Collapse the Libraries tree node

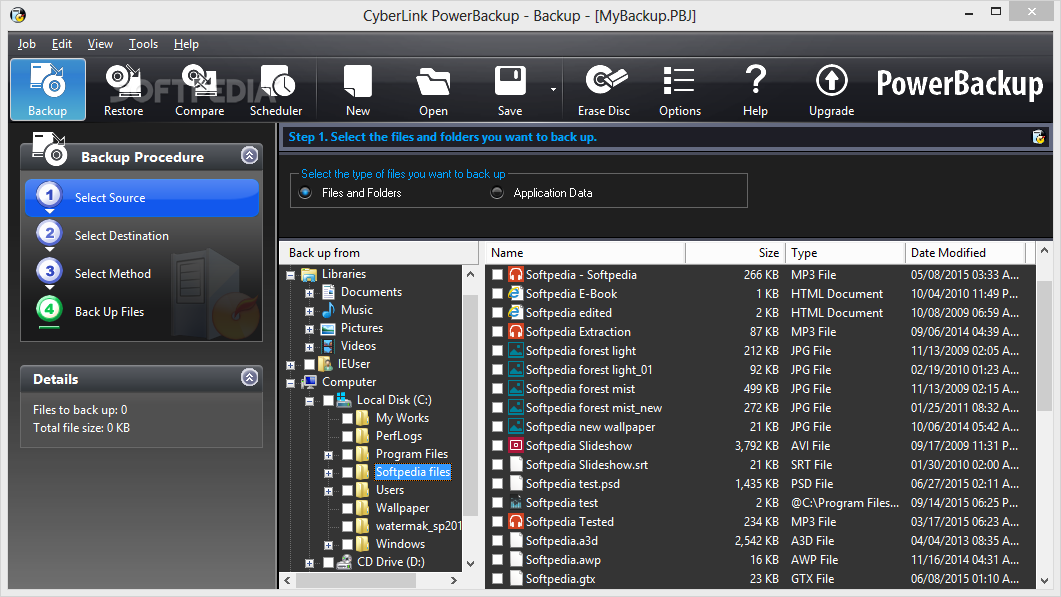coord(290,275)
